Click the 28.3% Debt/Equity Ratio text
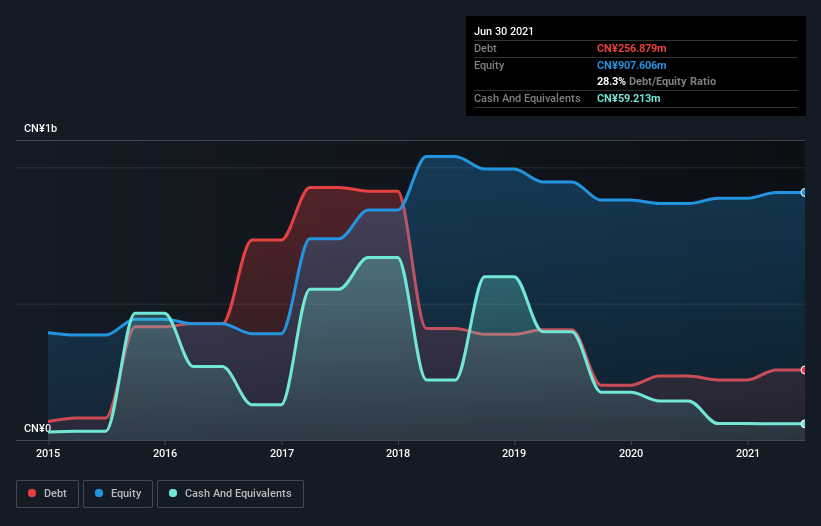Screen dimensions: 821x526 point(656,81)
